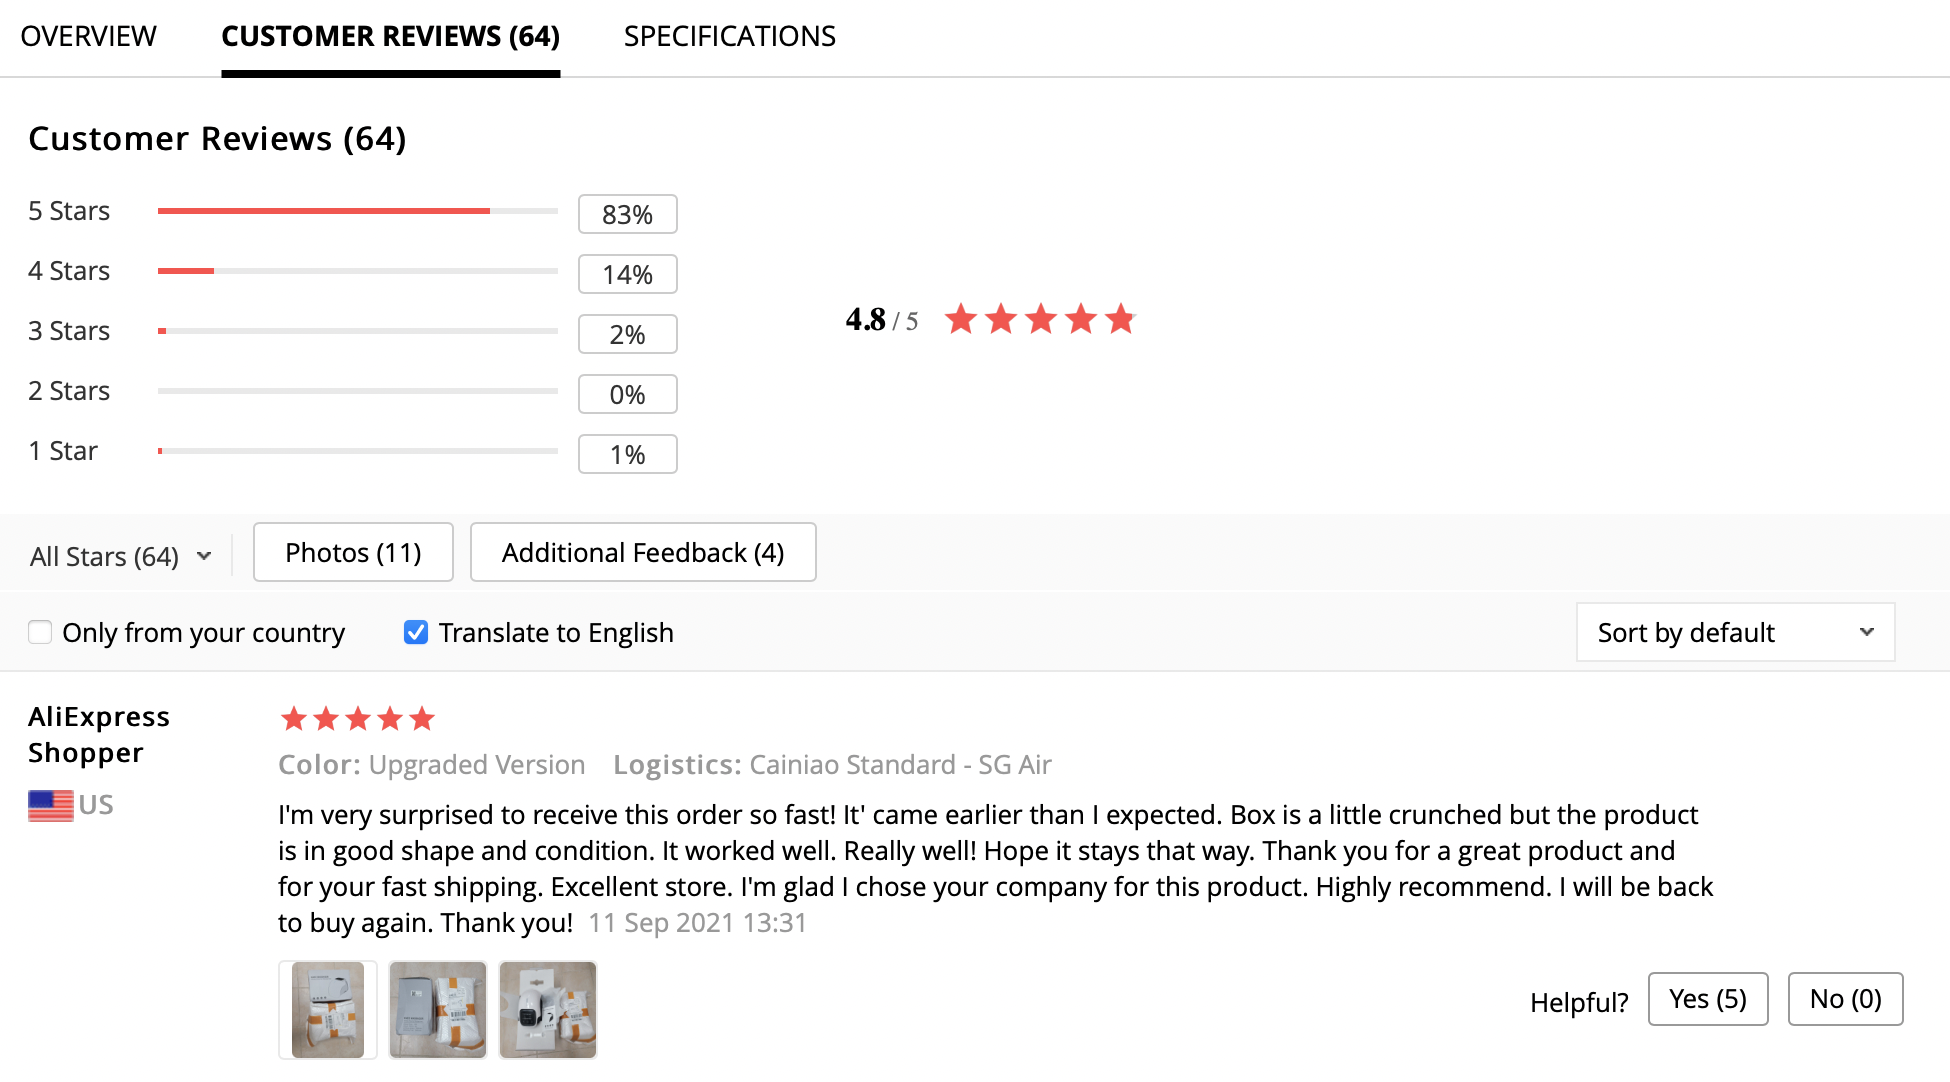The width and height of the screenshot is (1950, 1082).
Task: Mark review helpful with Yes (5)
Action: point(1708,999)
